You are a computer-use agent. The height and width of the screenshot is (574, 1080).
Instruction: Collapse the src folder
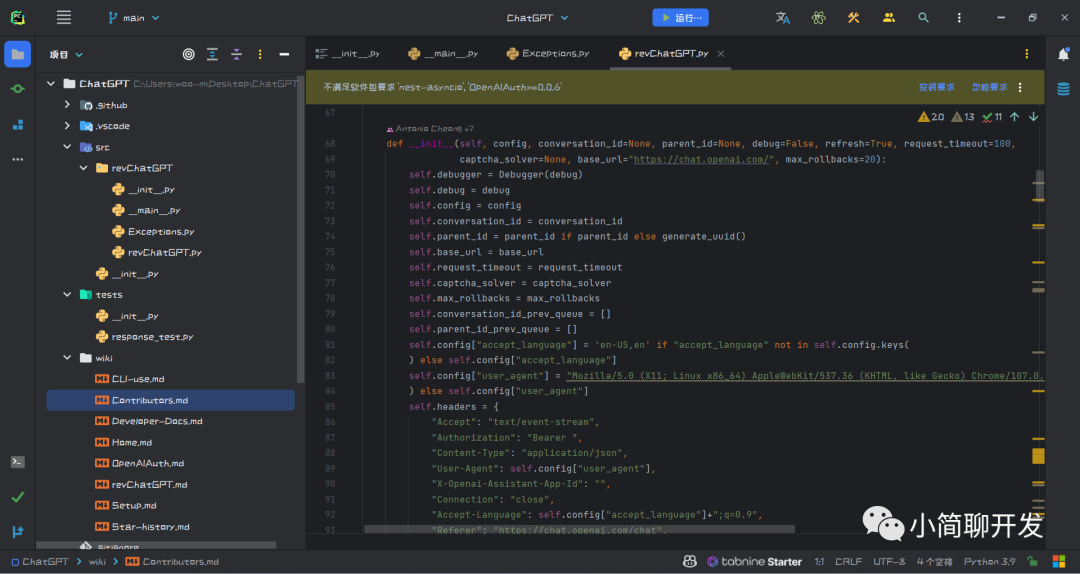click(67, 147)
